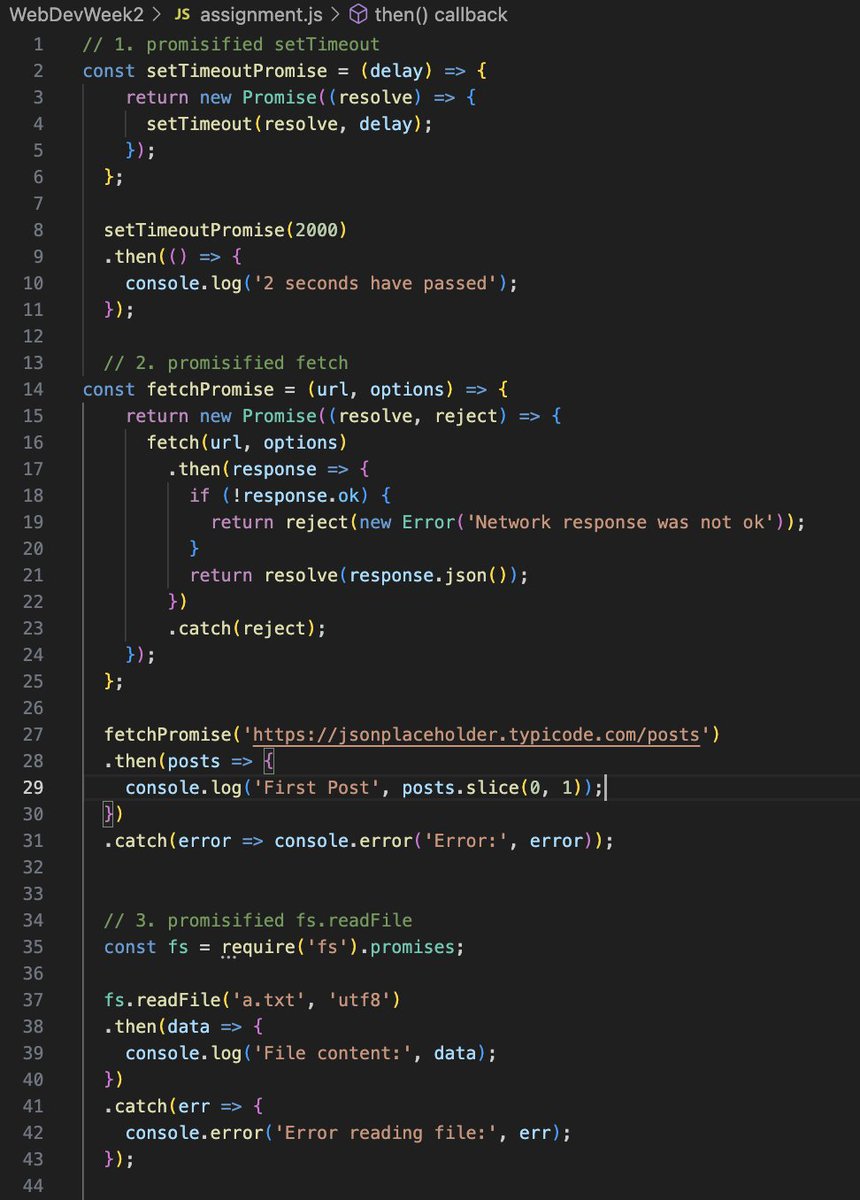The height and width of the screenshot is (1200, 860).
Task: Click line number 14 in the gutter
Action: (x=33, y=389)
